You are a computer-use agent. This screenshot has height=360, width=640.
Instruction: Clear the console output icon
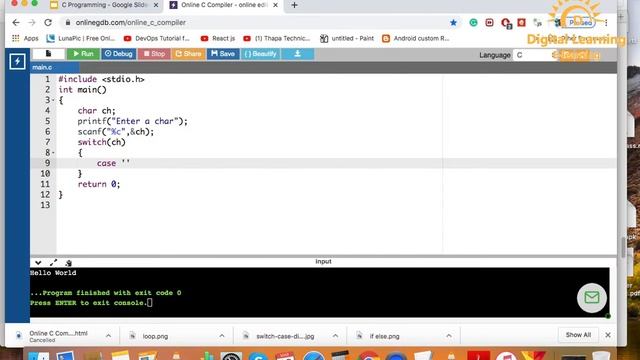[x=68, y=263]
